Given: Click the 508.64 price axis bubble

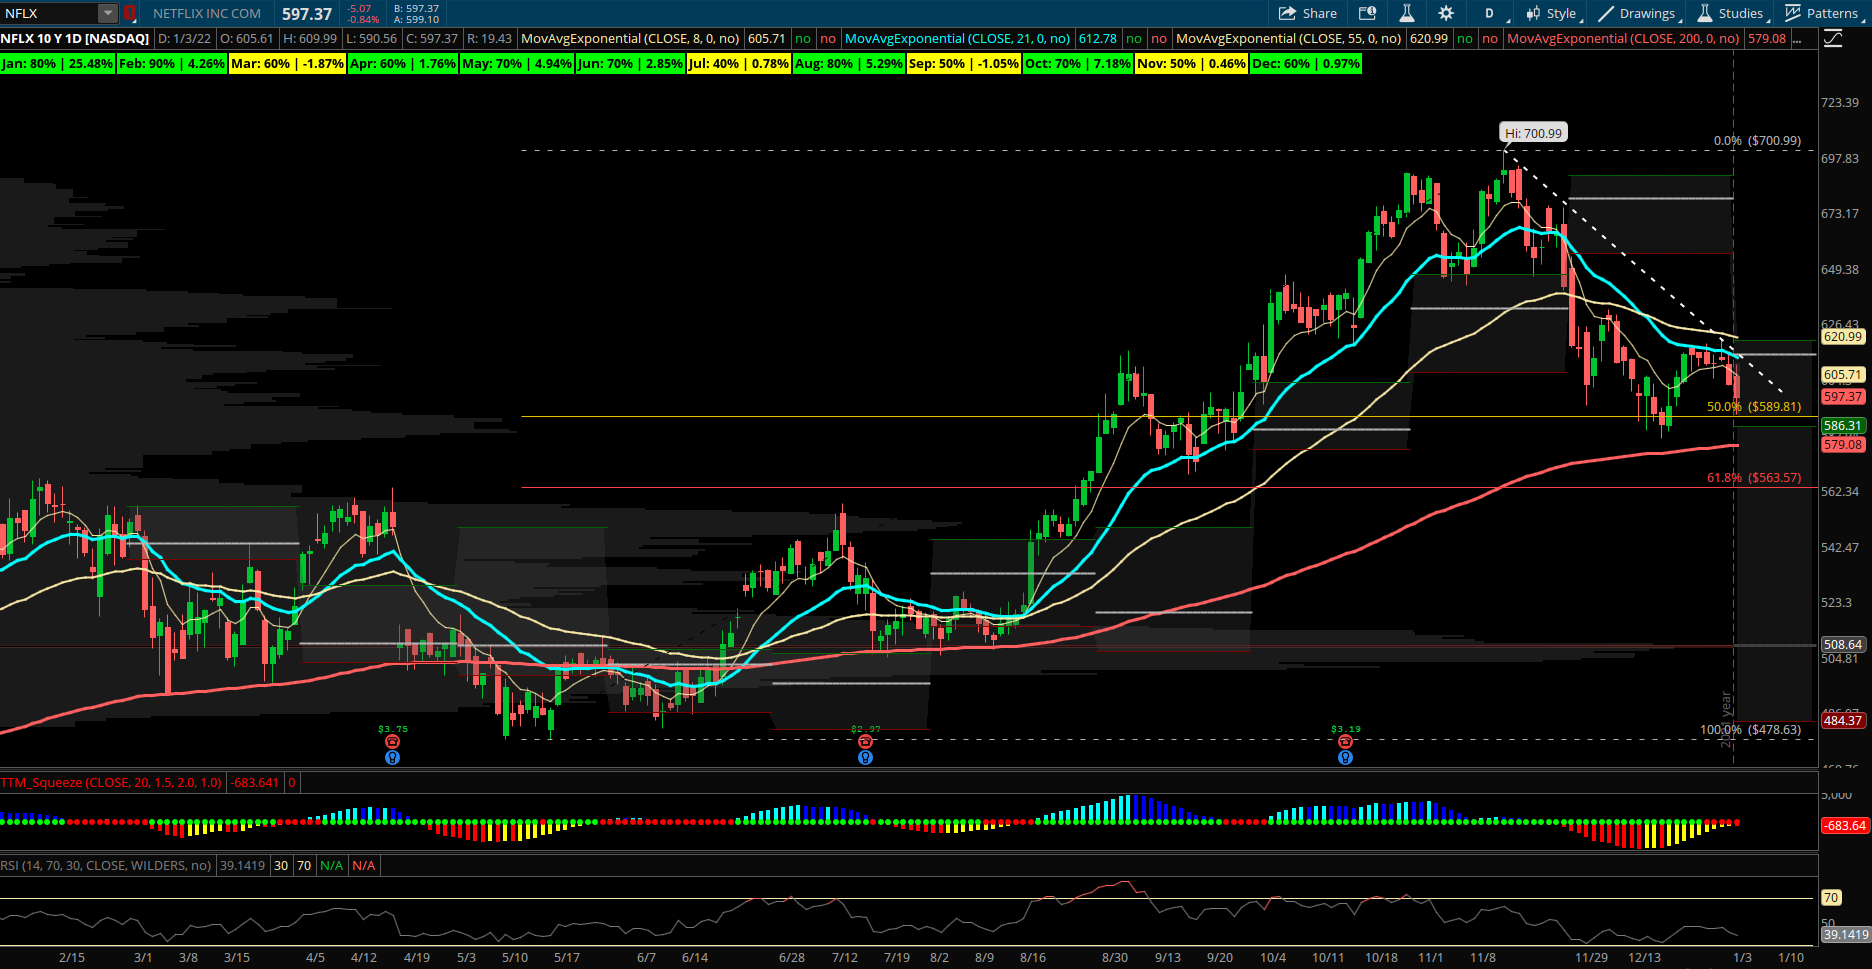Looking at the screenshot, I should (1843, 645).
